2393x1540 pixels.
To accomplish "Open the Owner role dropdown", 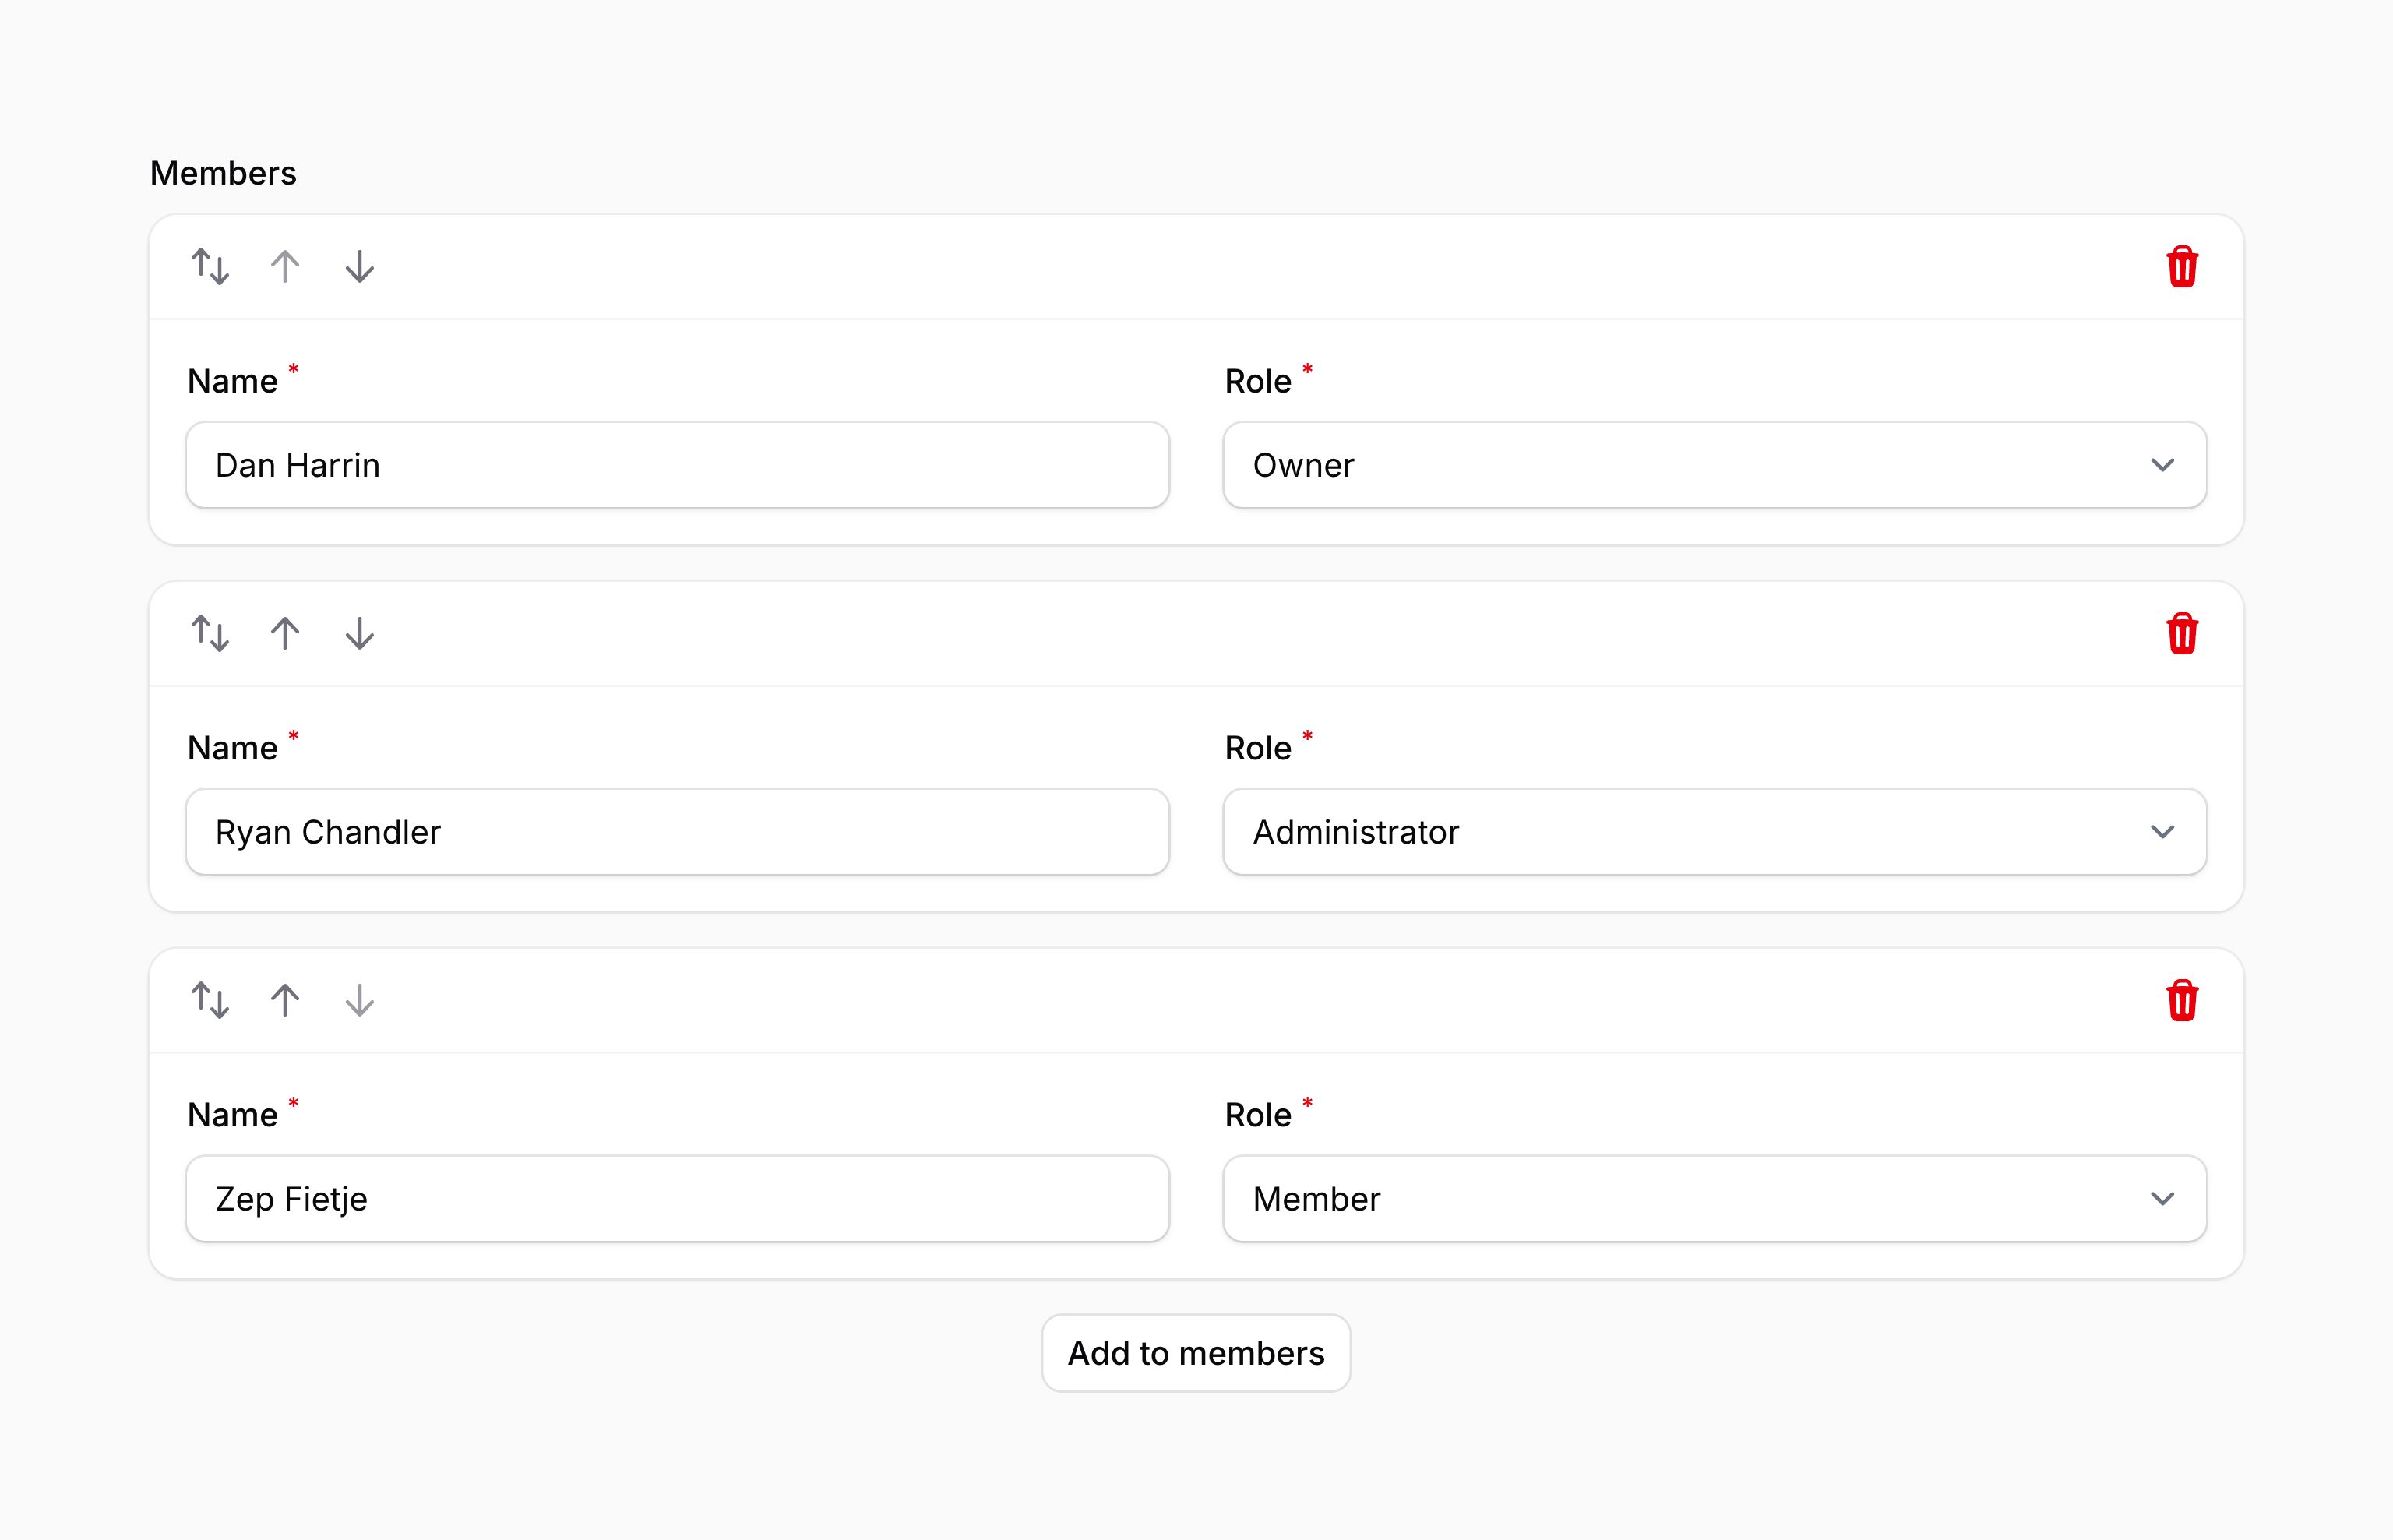I will pos(1714,465).
